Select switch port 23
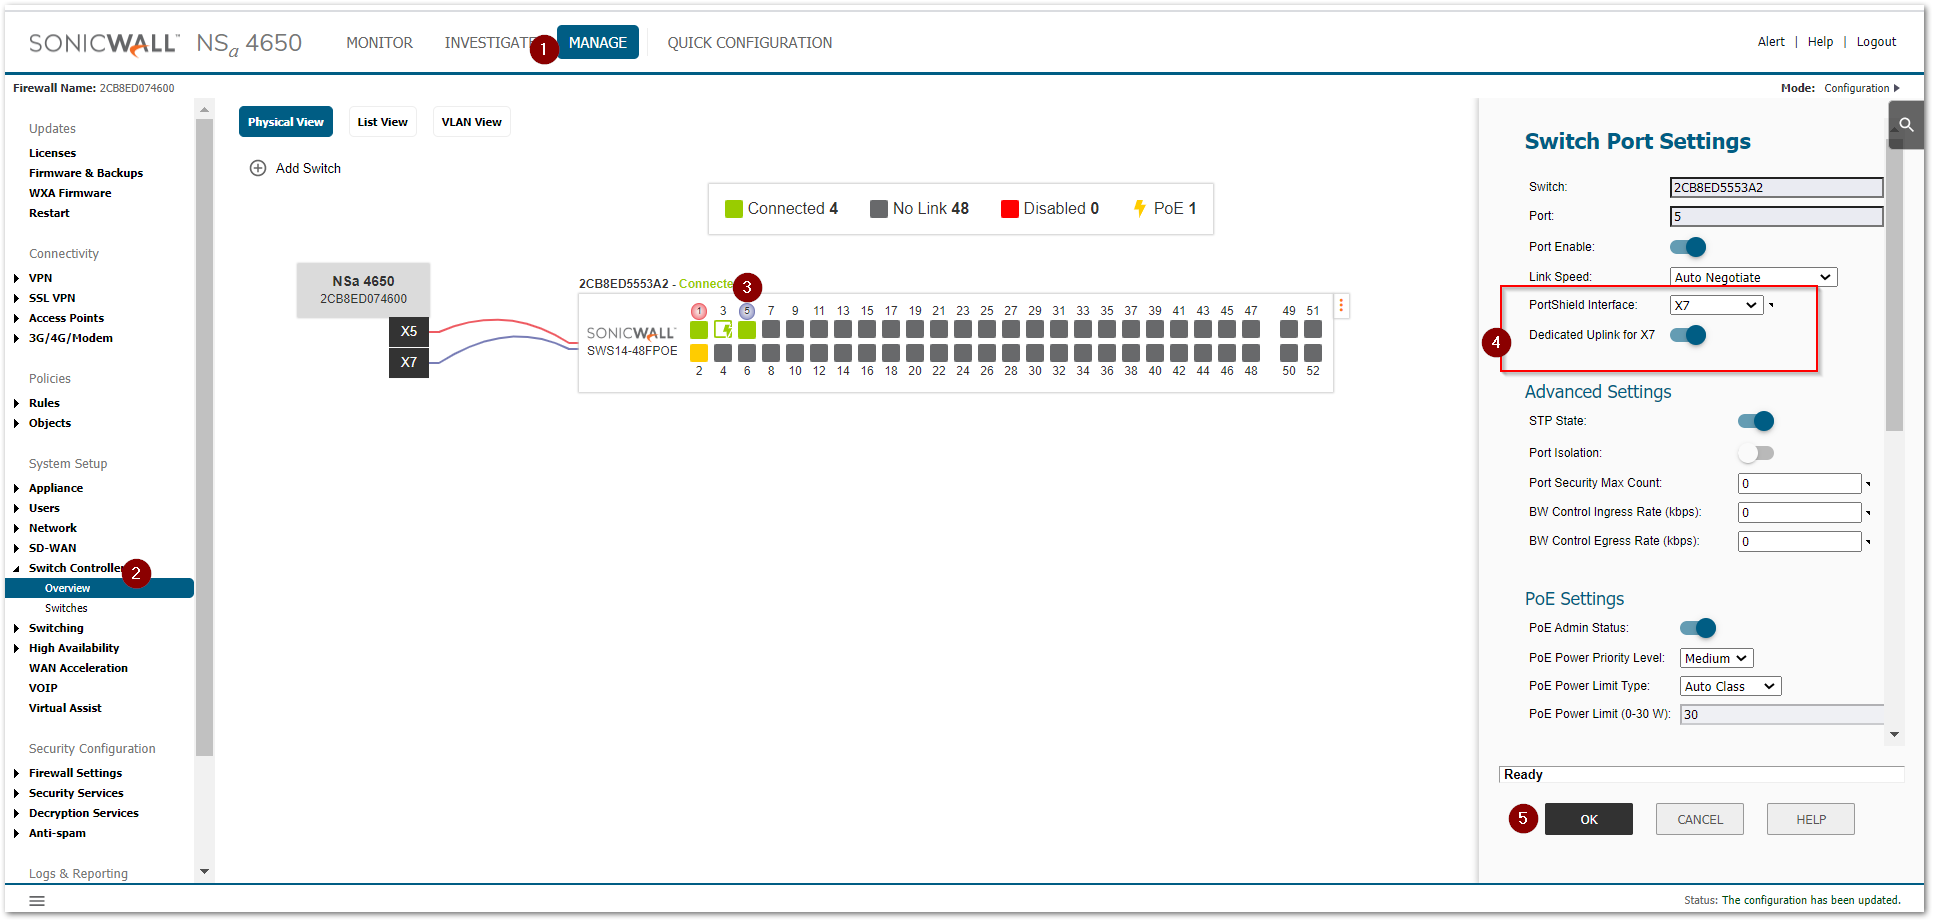The height and width of the screenshot is (921, 1933). point(963,329)
